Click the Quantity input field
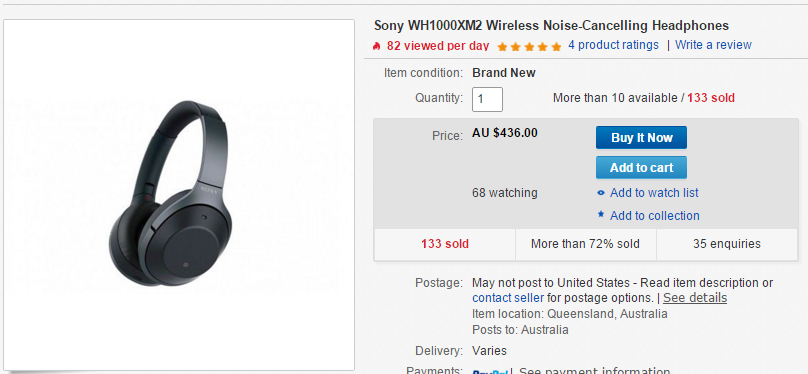 click(487, 99)
